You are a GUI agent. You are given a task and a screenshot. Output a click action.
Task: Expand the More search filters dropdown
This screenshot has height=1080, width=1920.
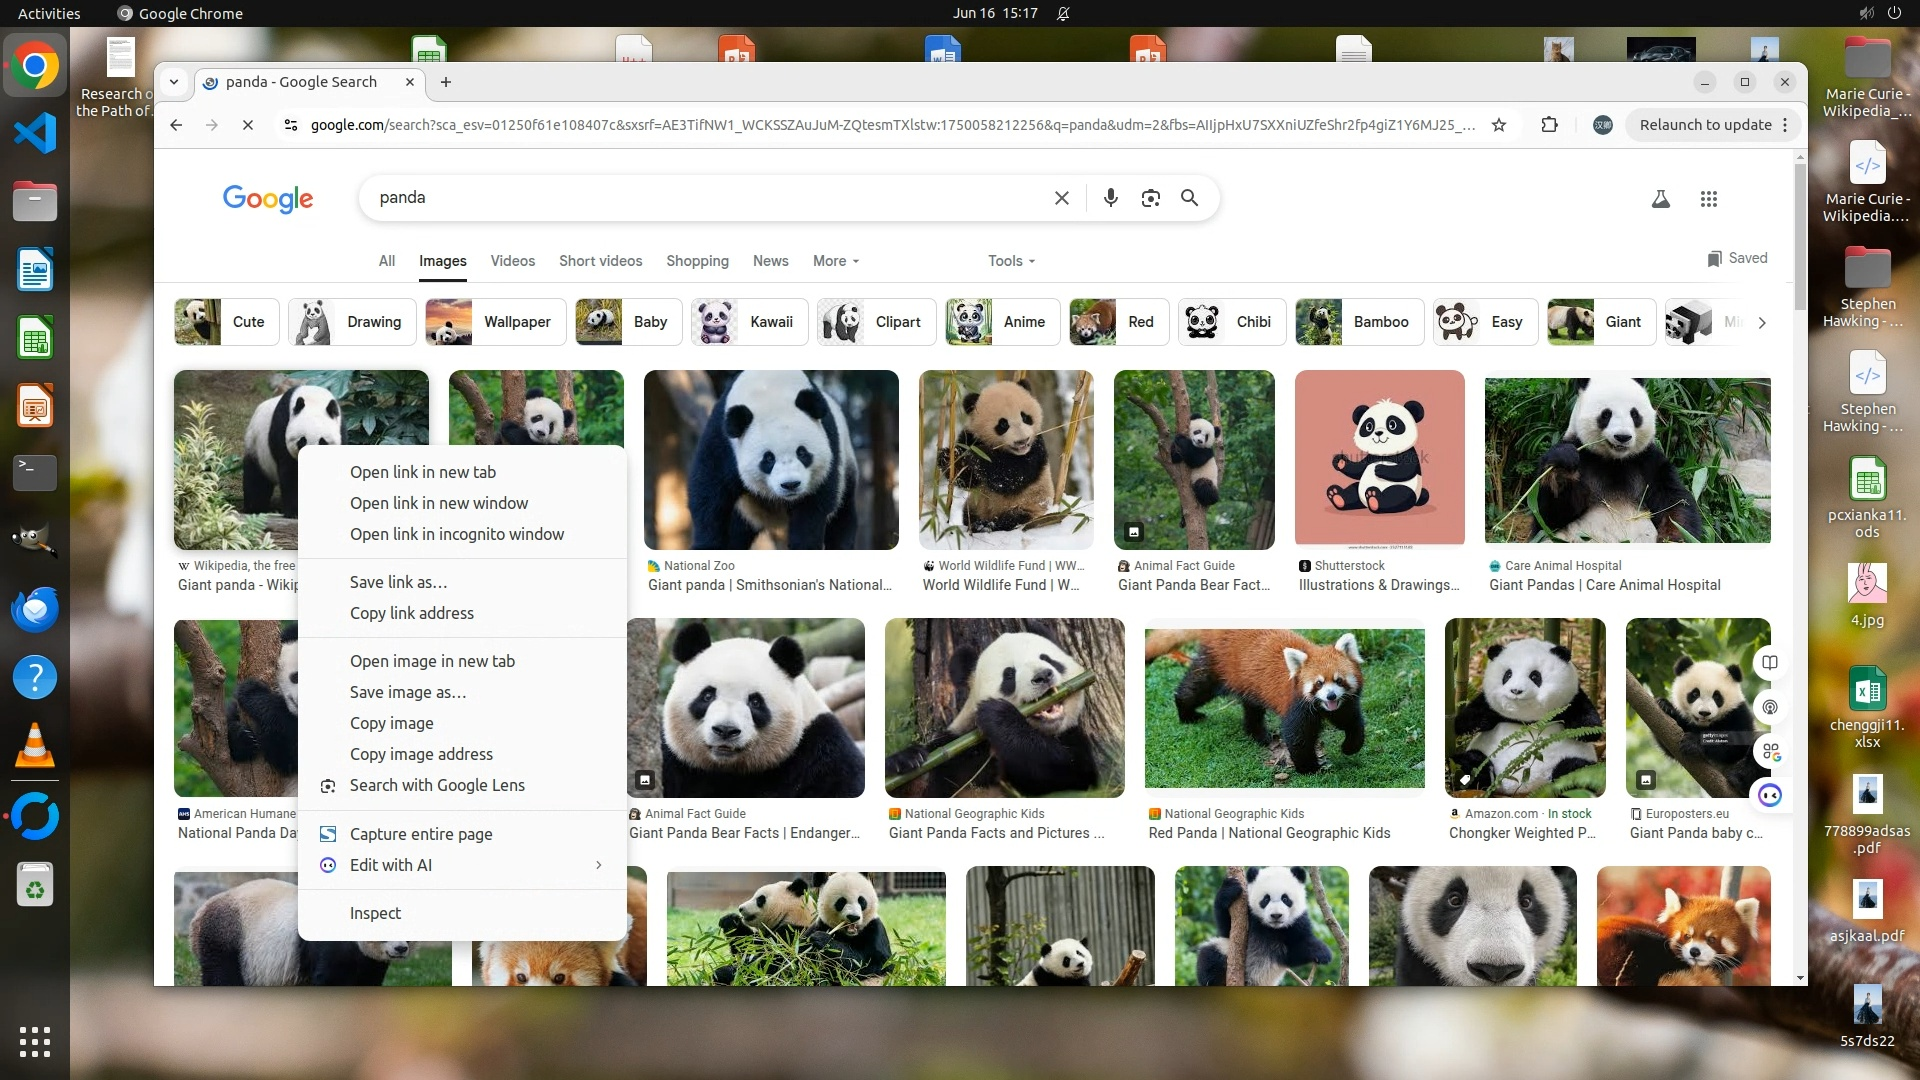pyautogui.click(x=835, y=261)
